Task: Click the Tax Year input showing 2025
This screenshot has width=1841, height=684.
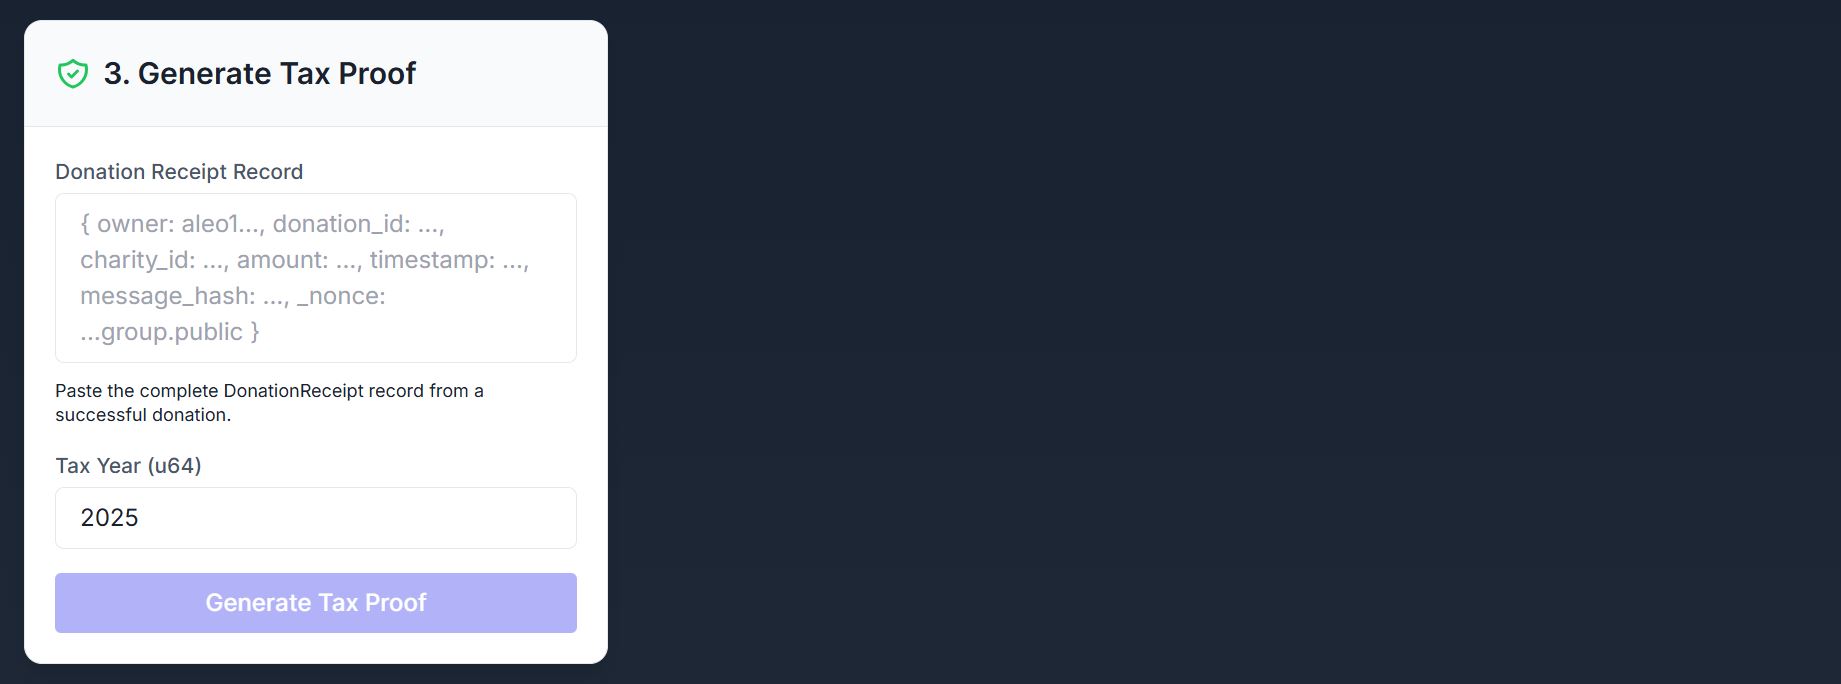Action: pos(316,518)
